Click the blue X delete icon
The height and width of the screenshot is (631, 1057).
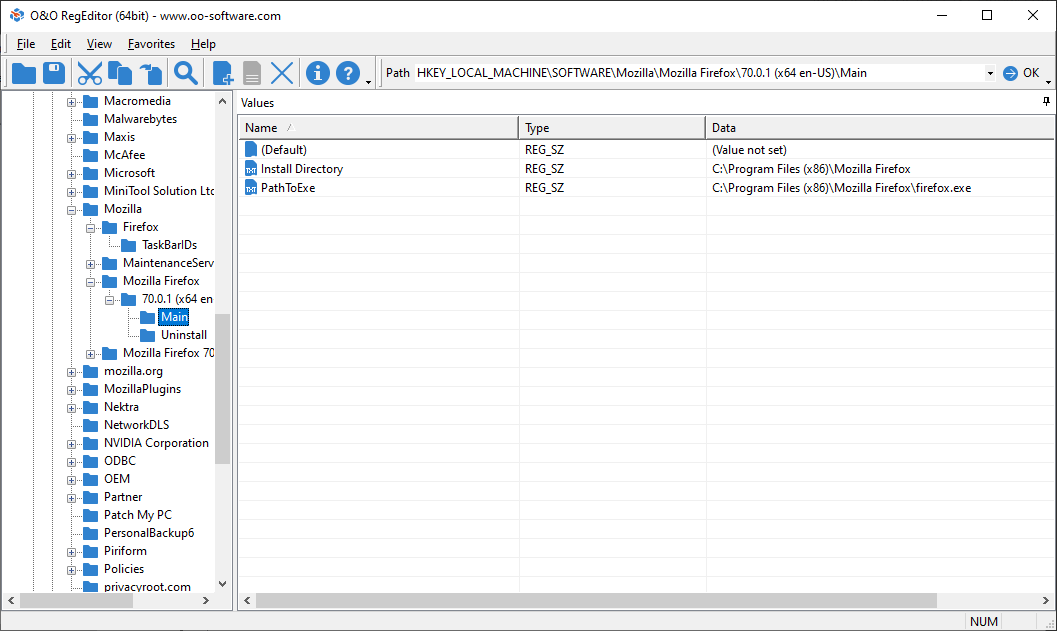click(282, 73)
